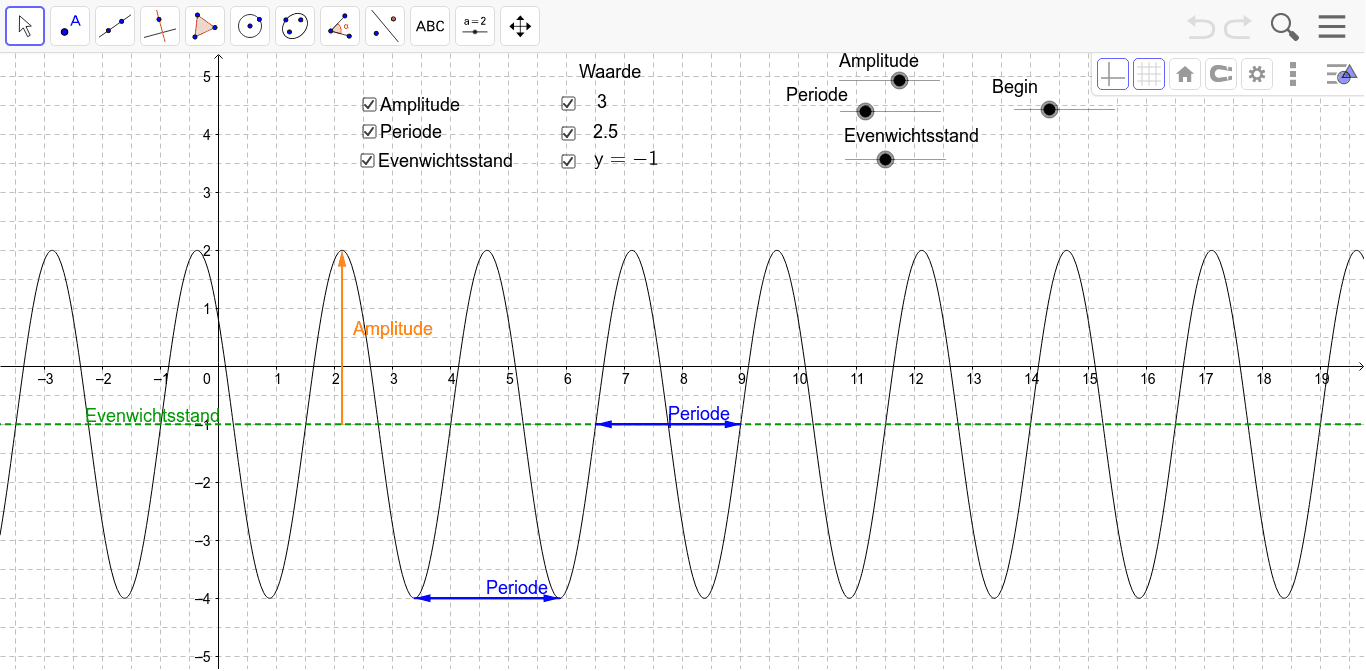Uncheck the Evenwichtsstand checkbox
The width and height of the screenshot is (1366, 671).
(x=368, y=159)
